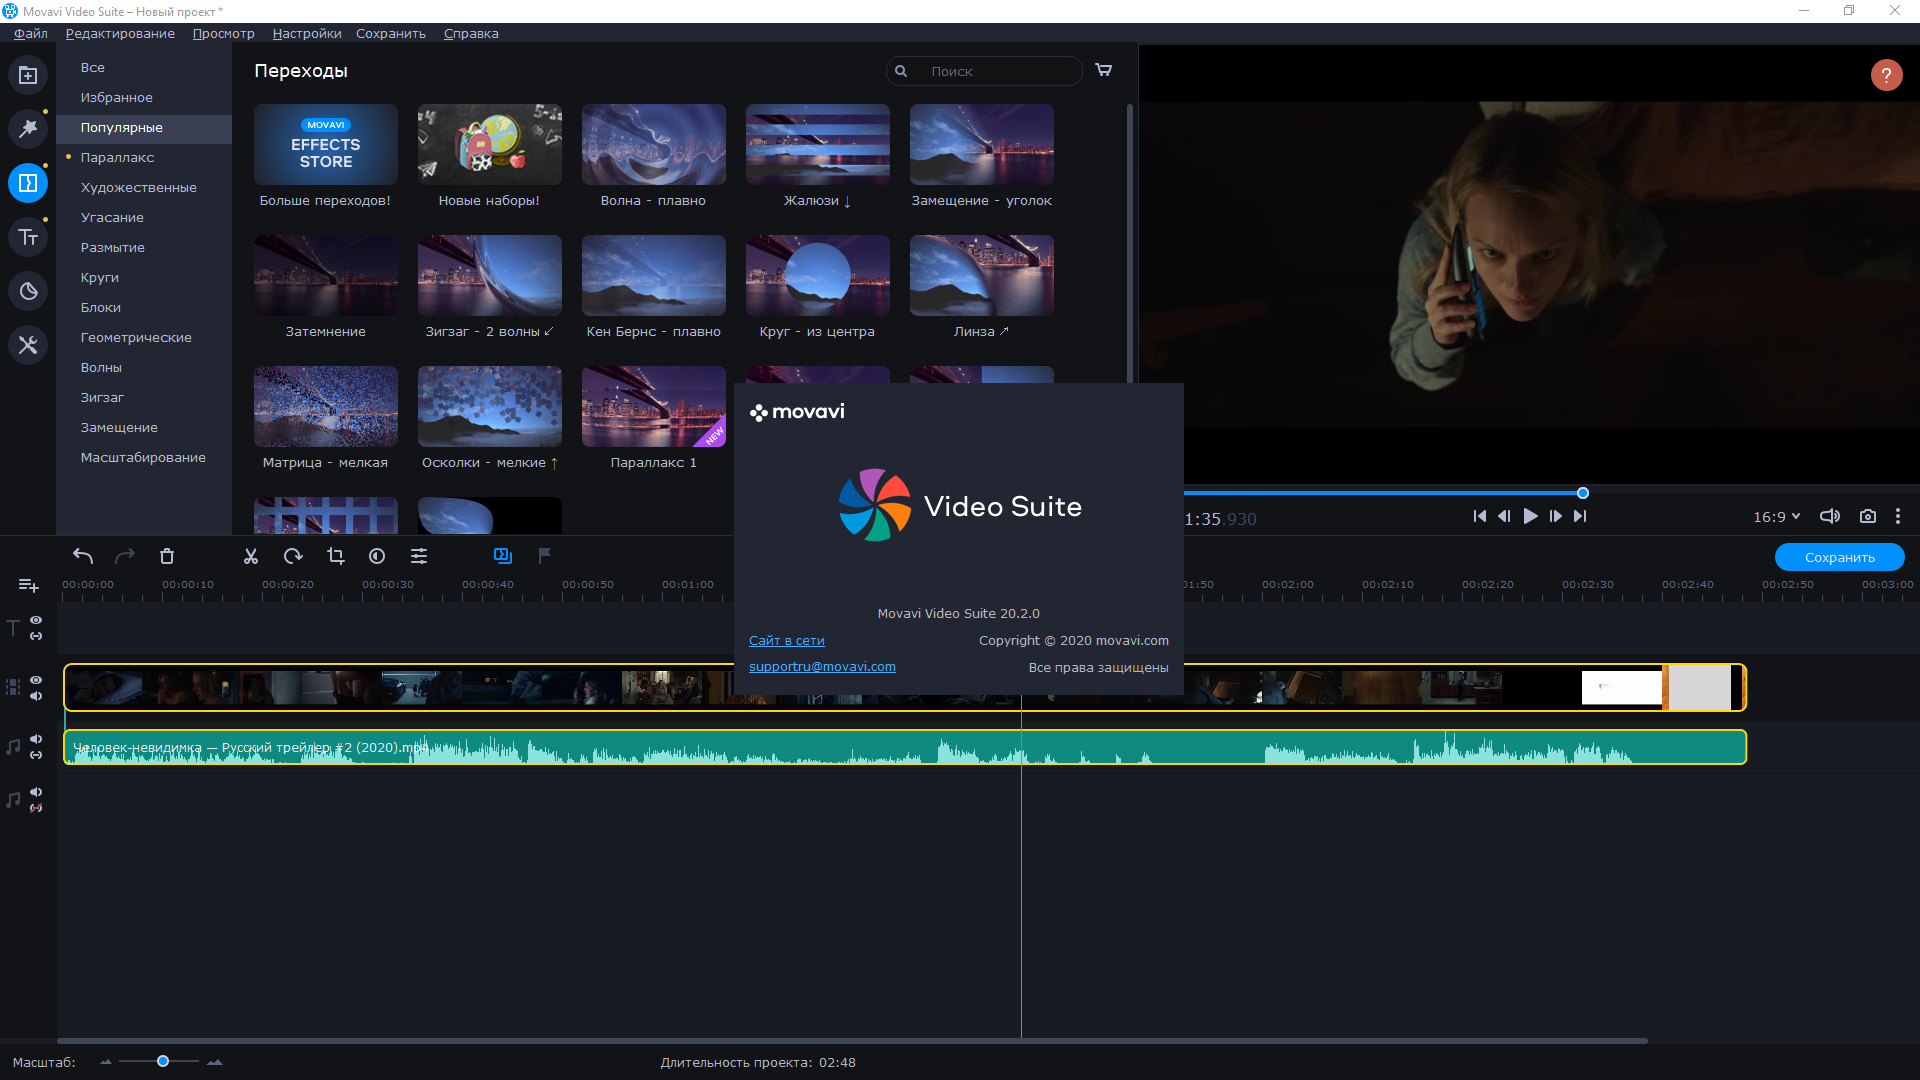Click the preview seek bar handle
The height and width of the screenshot is (1080, 1920).
[1583, 493]
